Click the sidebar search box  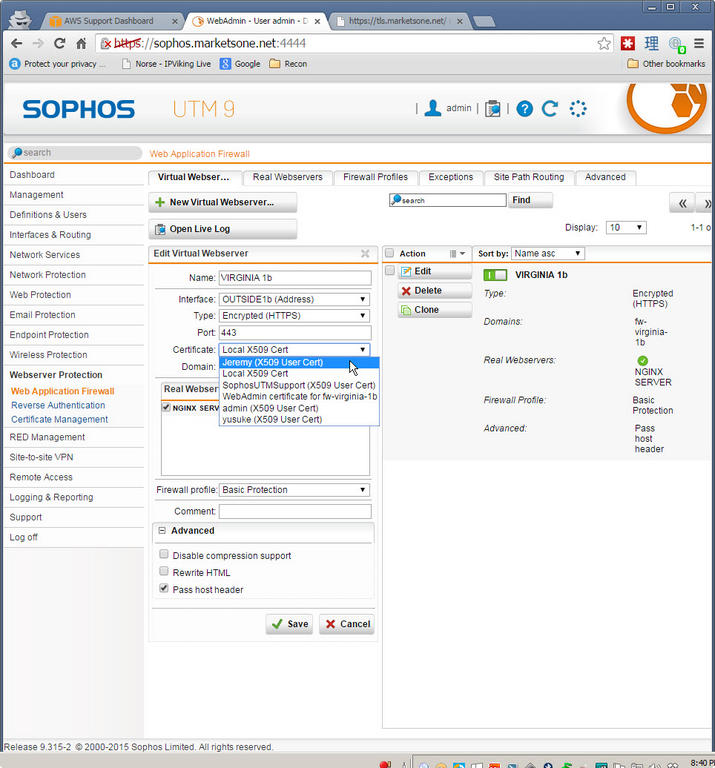pos(75,153)
